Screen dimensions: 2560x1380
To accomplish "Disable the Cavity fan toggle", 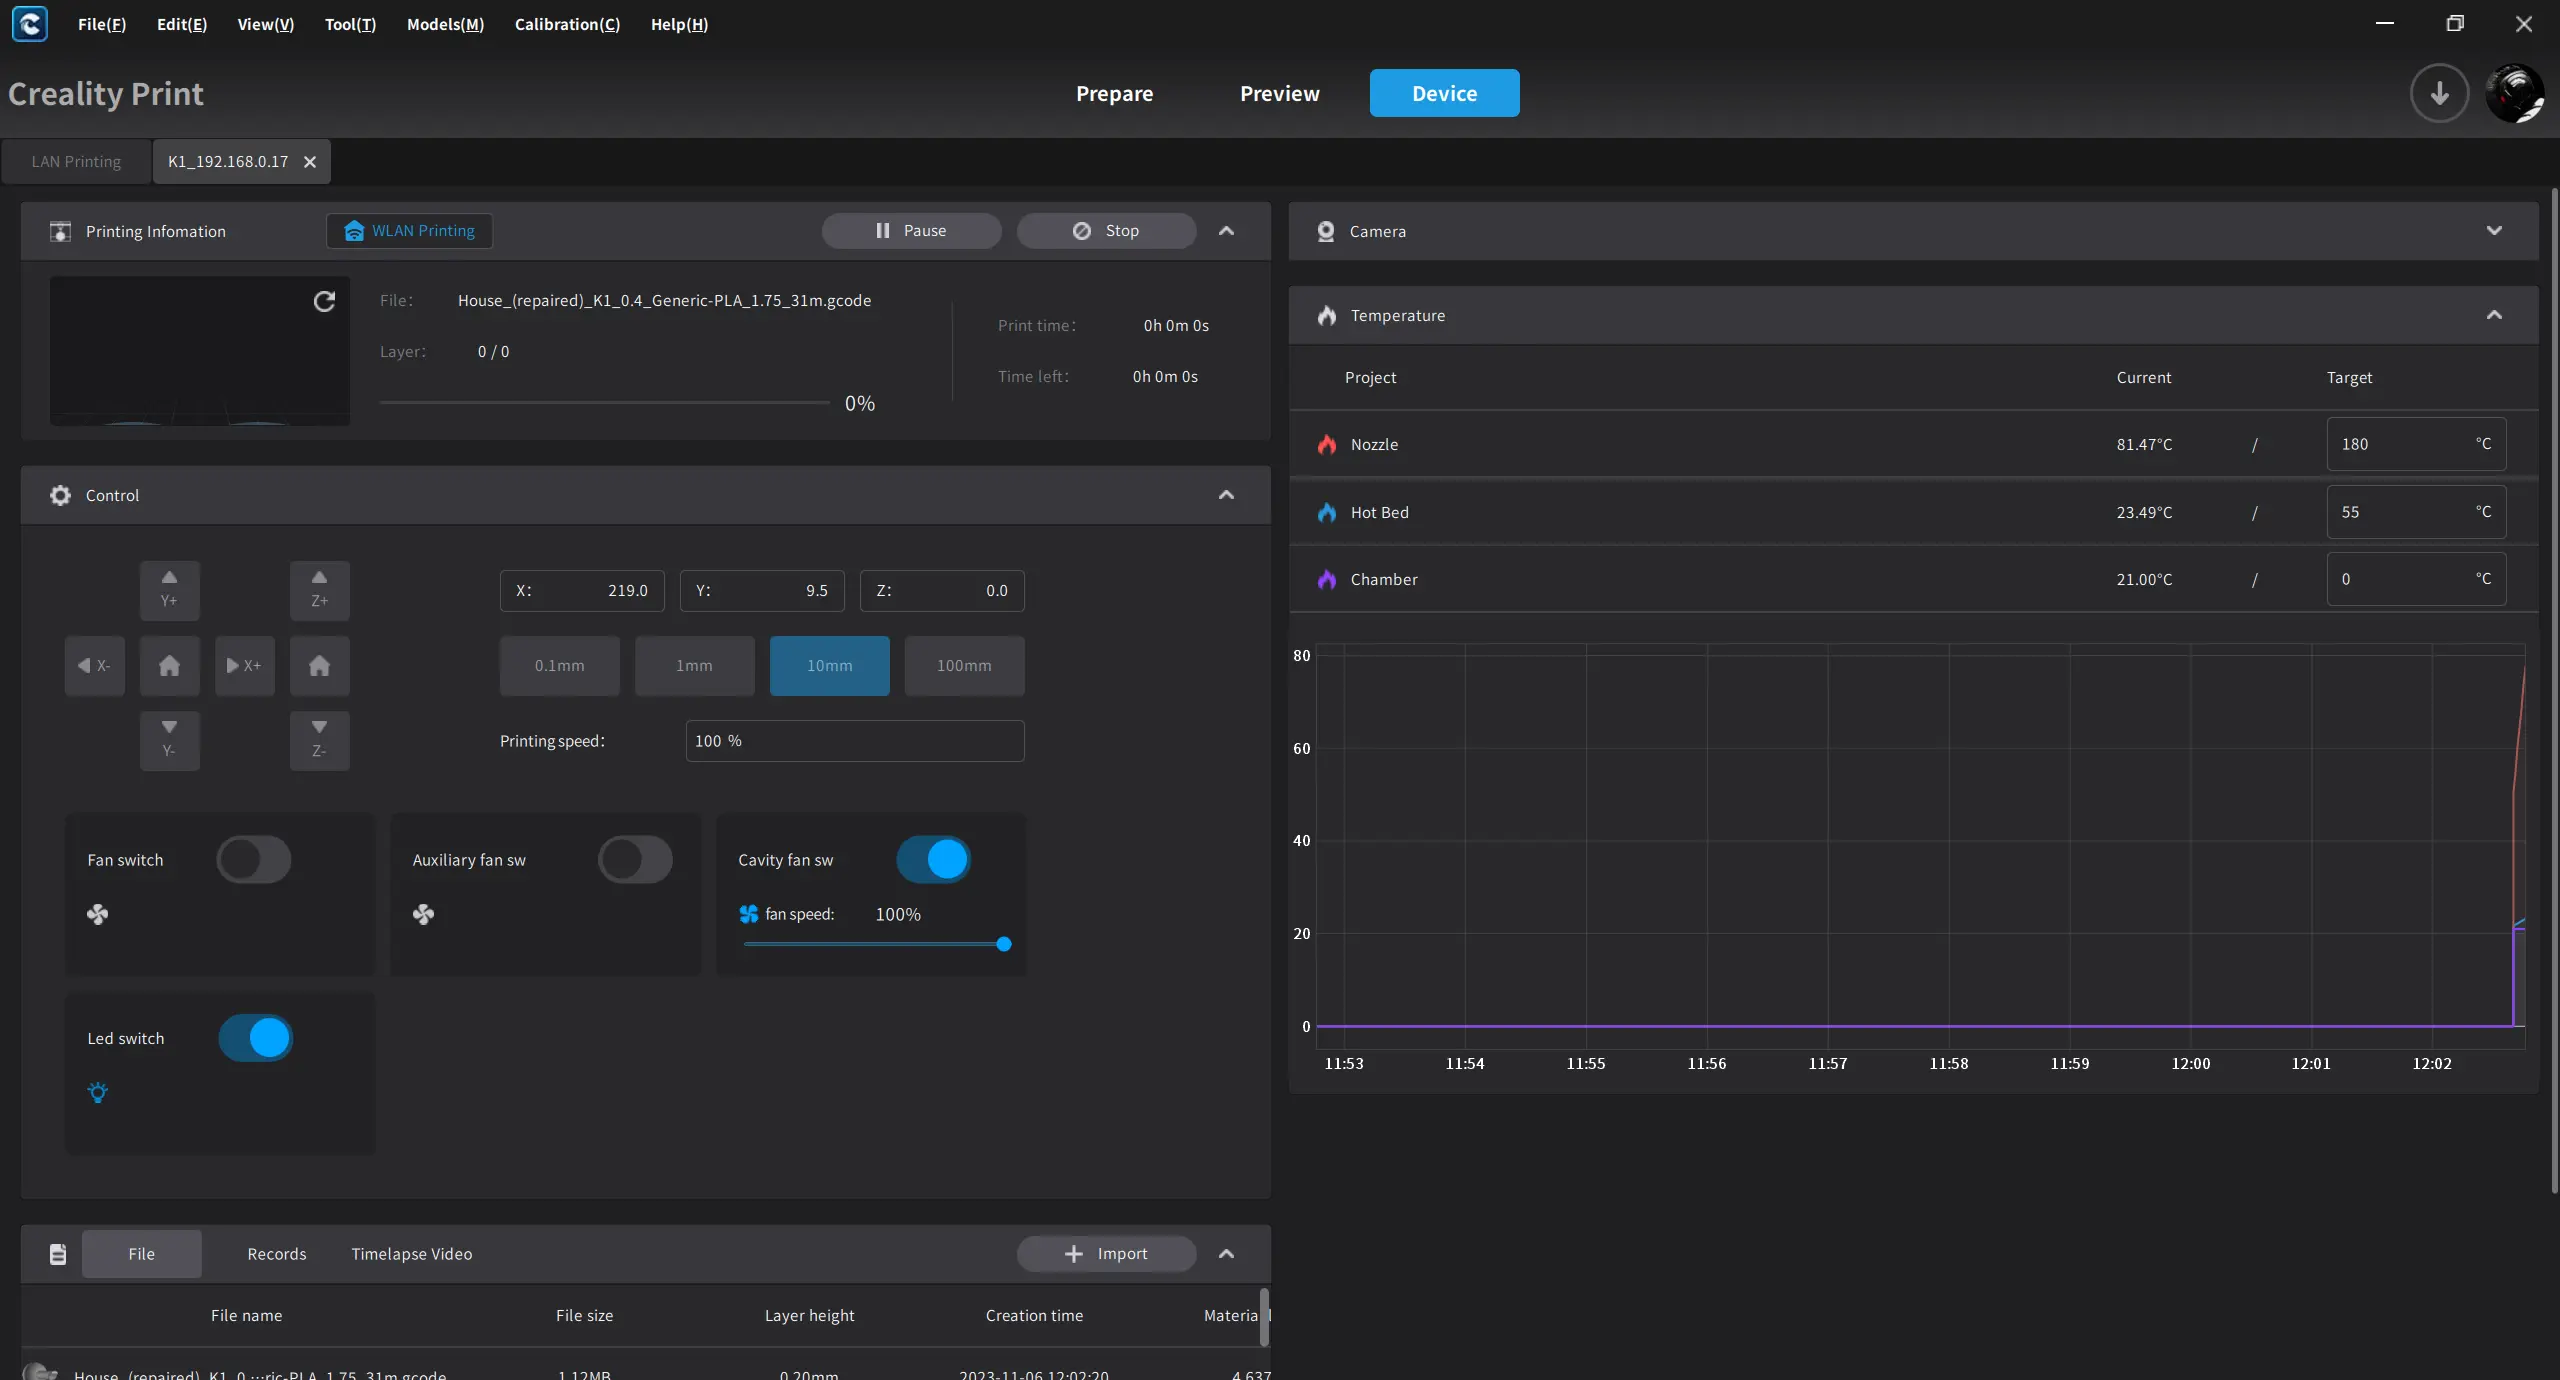I will (934, 860).
